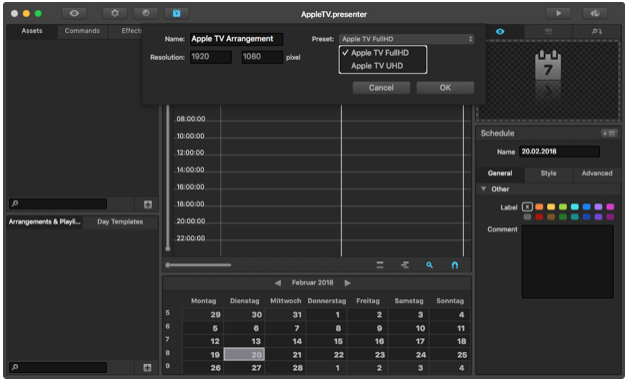630x382 pixels.
Task: Select the magenta label swatch
Action: coord(610,207)
